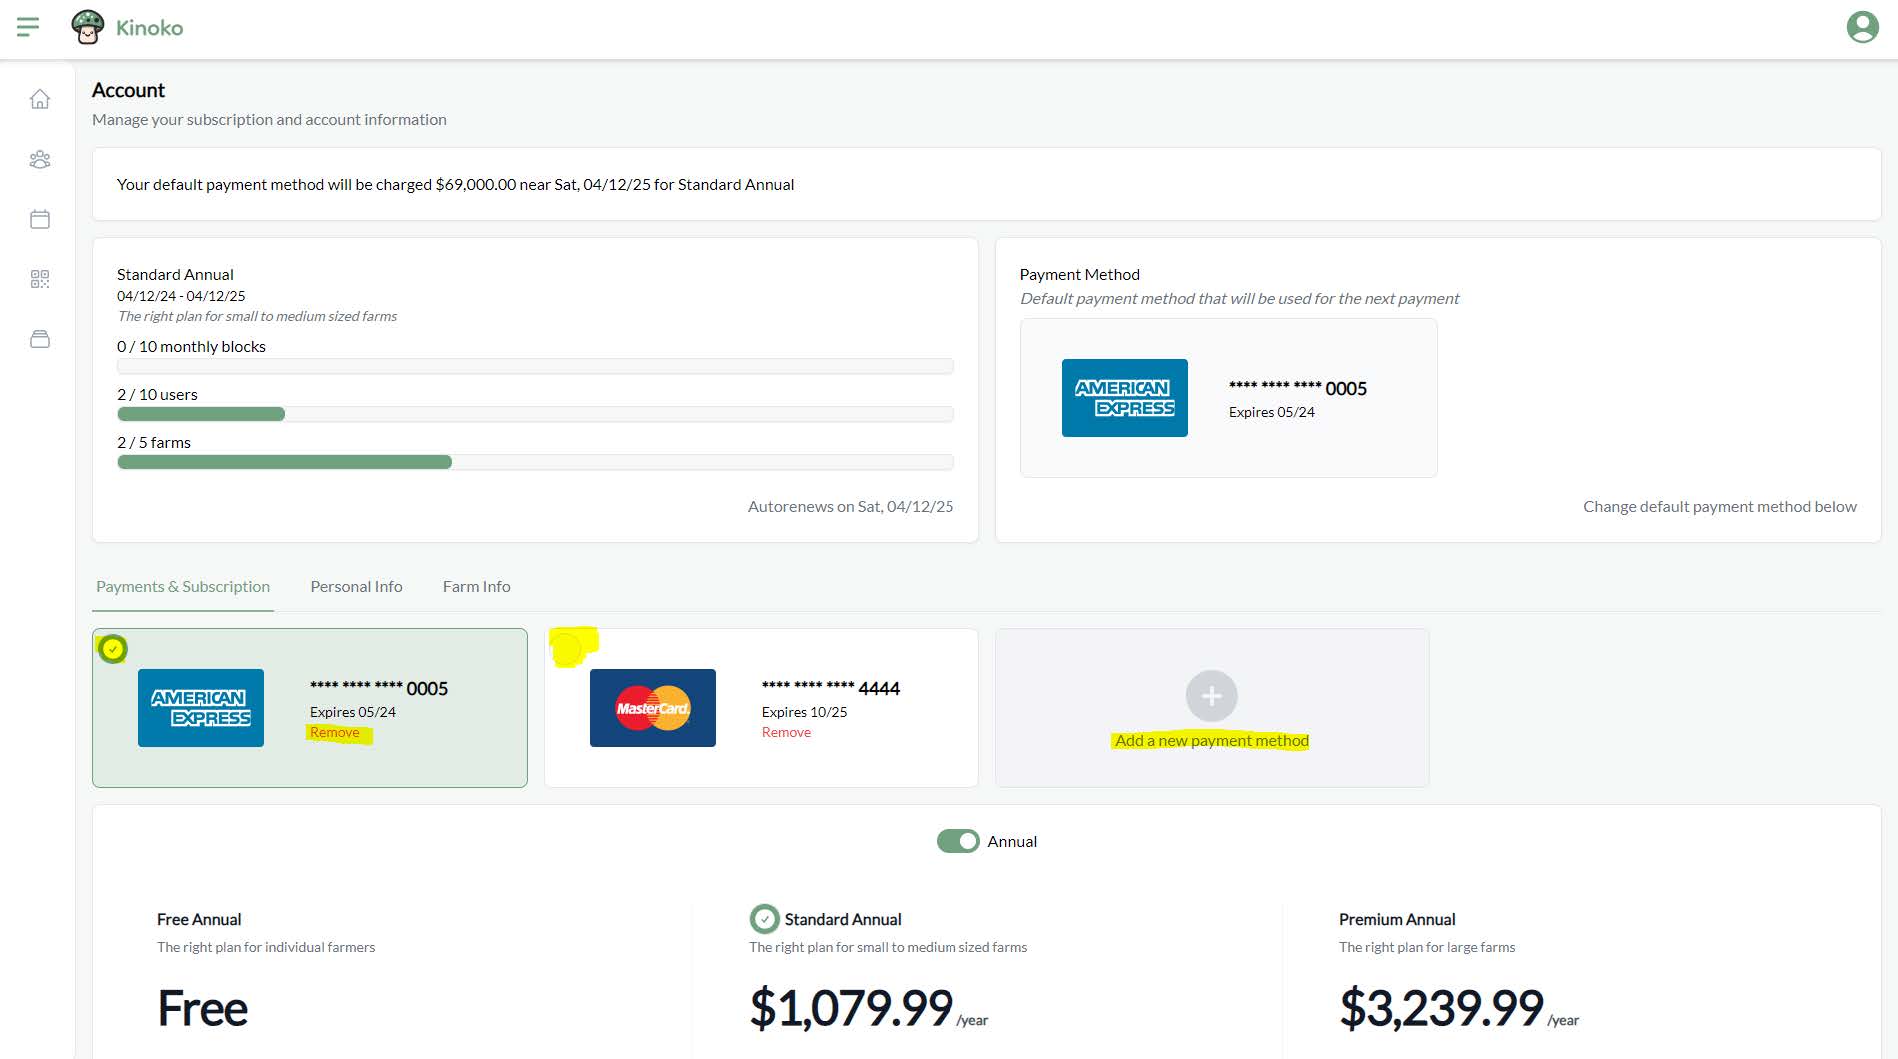Click the plus icon to add payment method

(1211, 696)
